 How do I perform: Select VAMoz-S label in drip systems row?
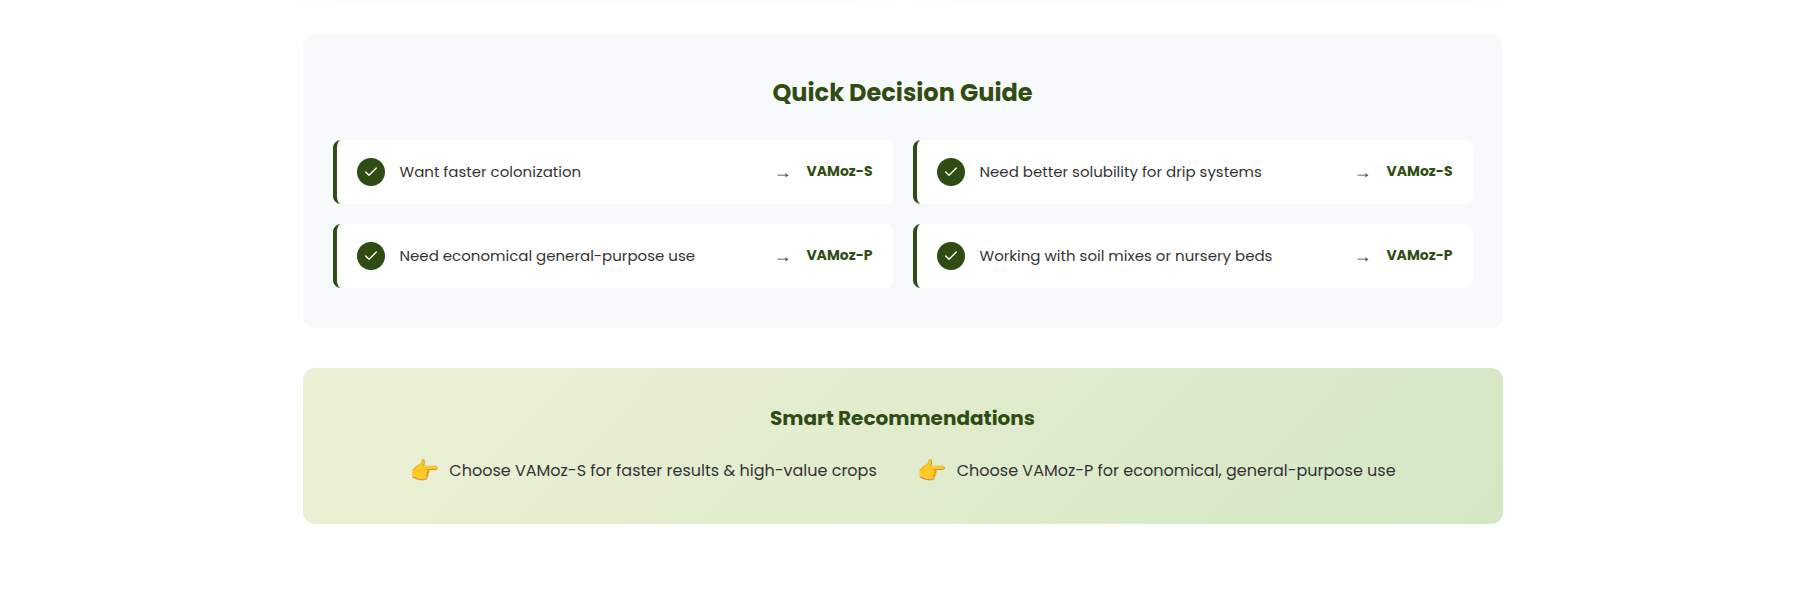point(1420,171)
